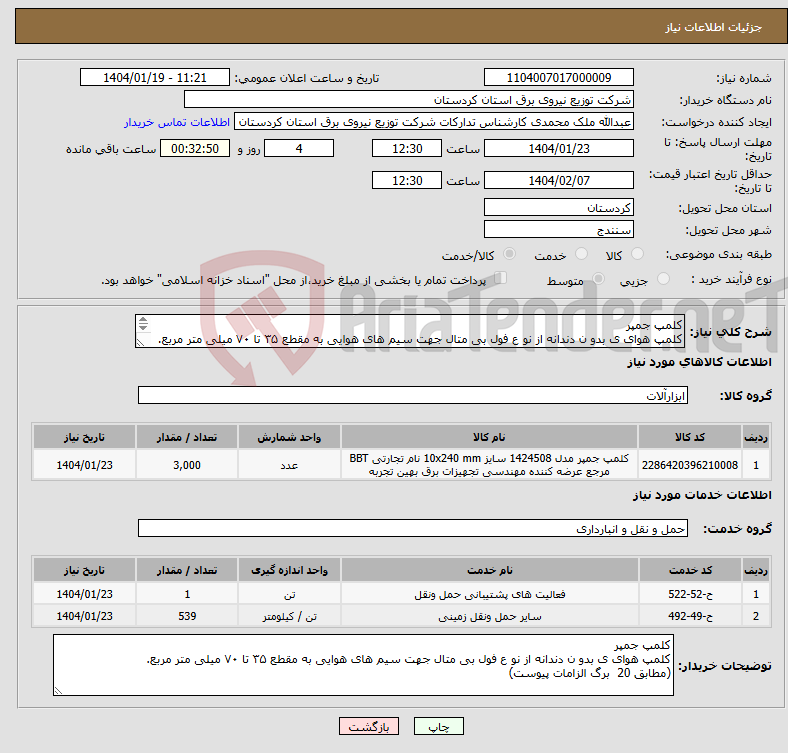Click resize handle of توضیحات خریدار text area
The width and height of the screenshot is (788, 753).
[58, 691]
